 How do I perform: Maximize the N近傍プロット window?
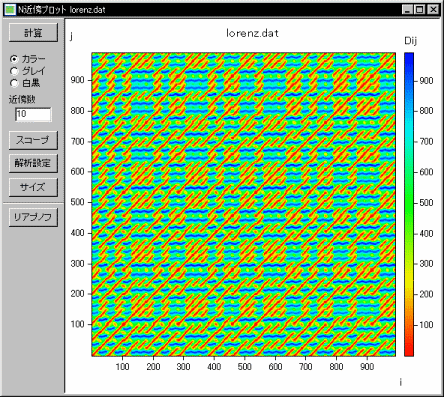[x=419, y=10]
